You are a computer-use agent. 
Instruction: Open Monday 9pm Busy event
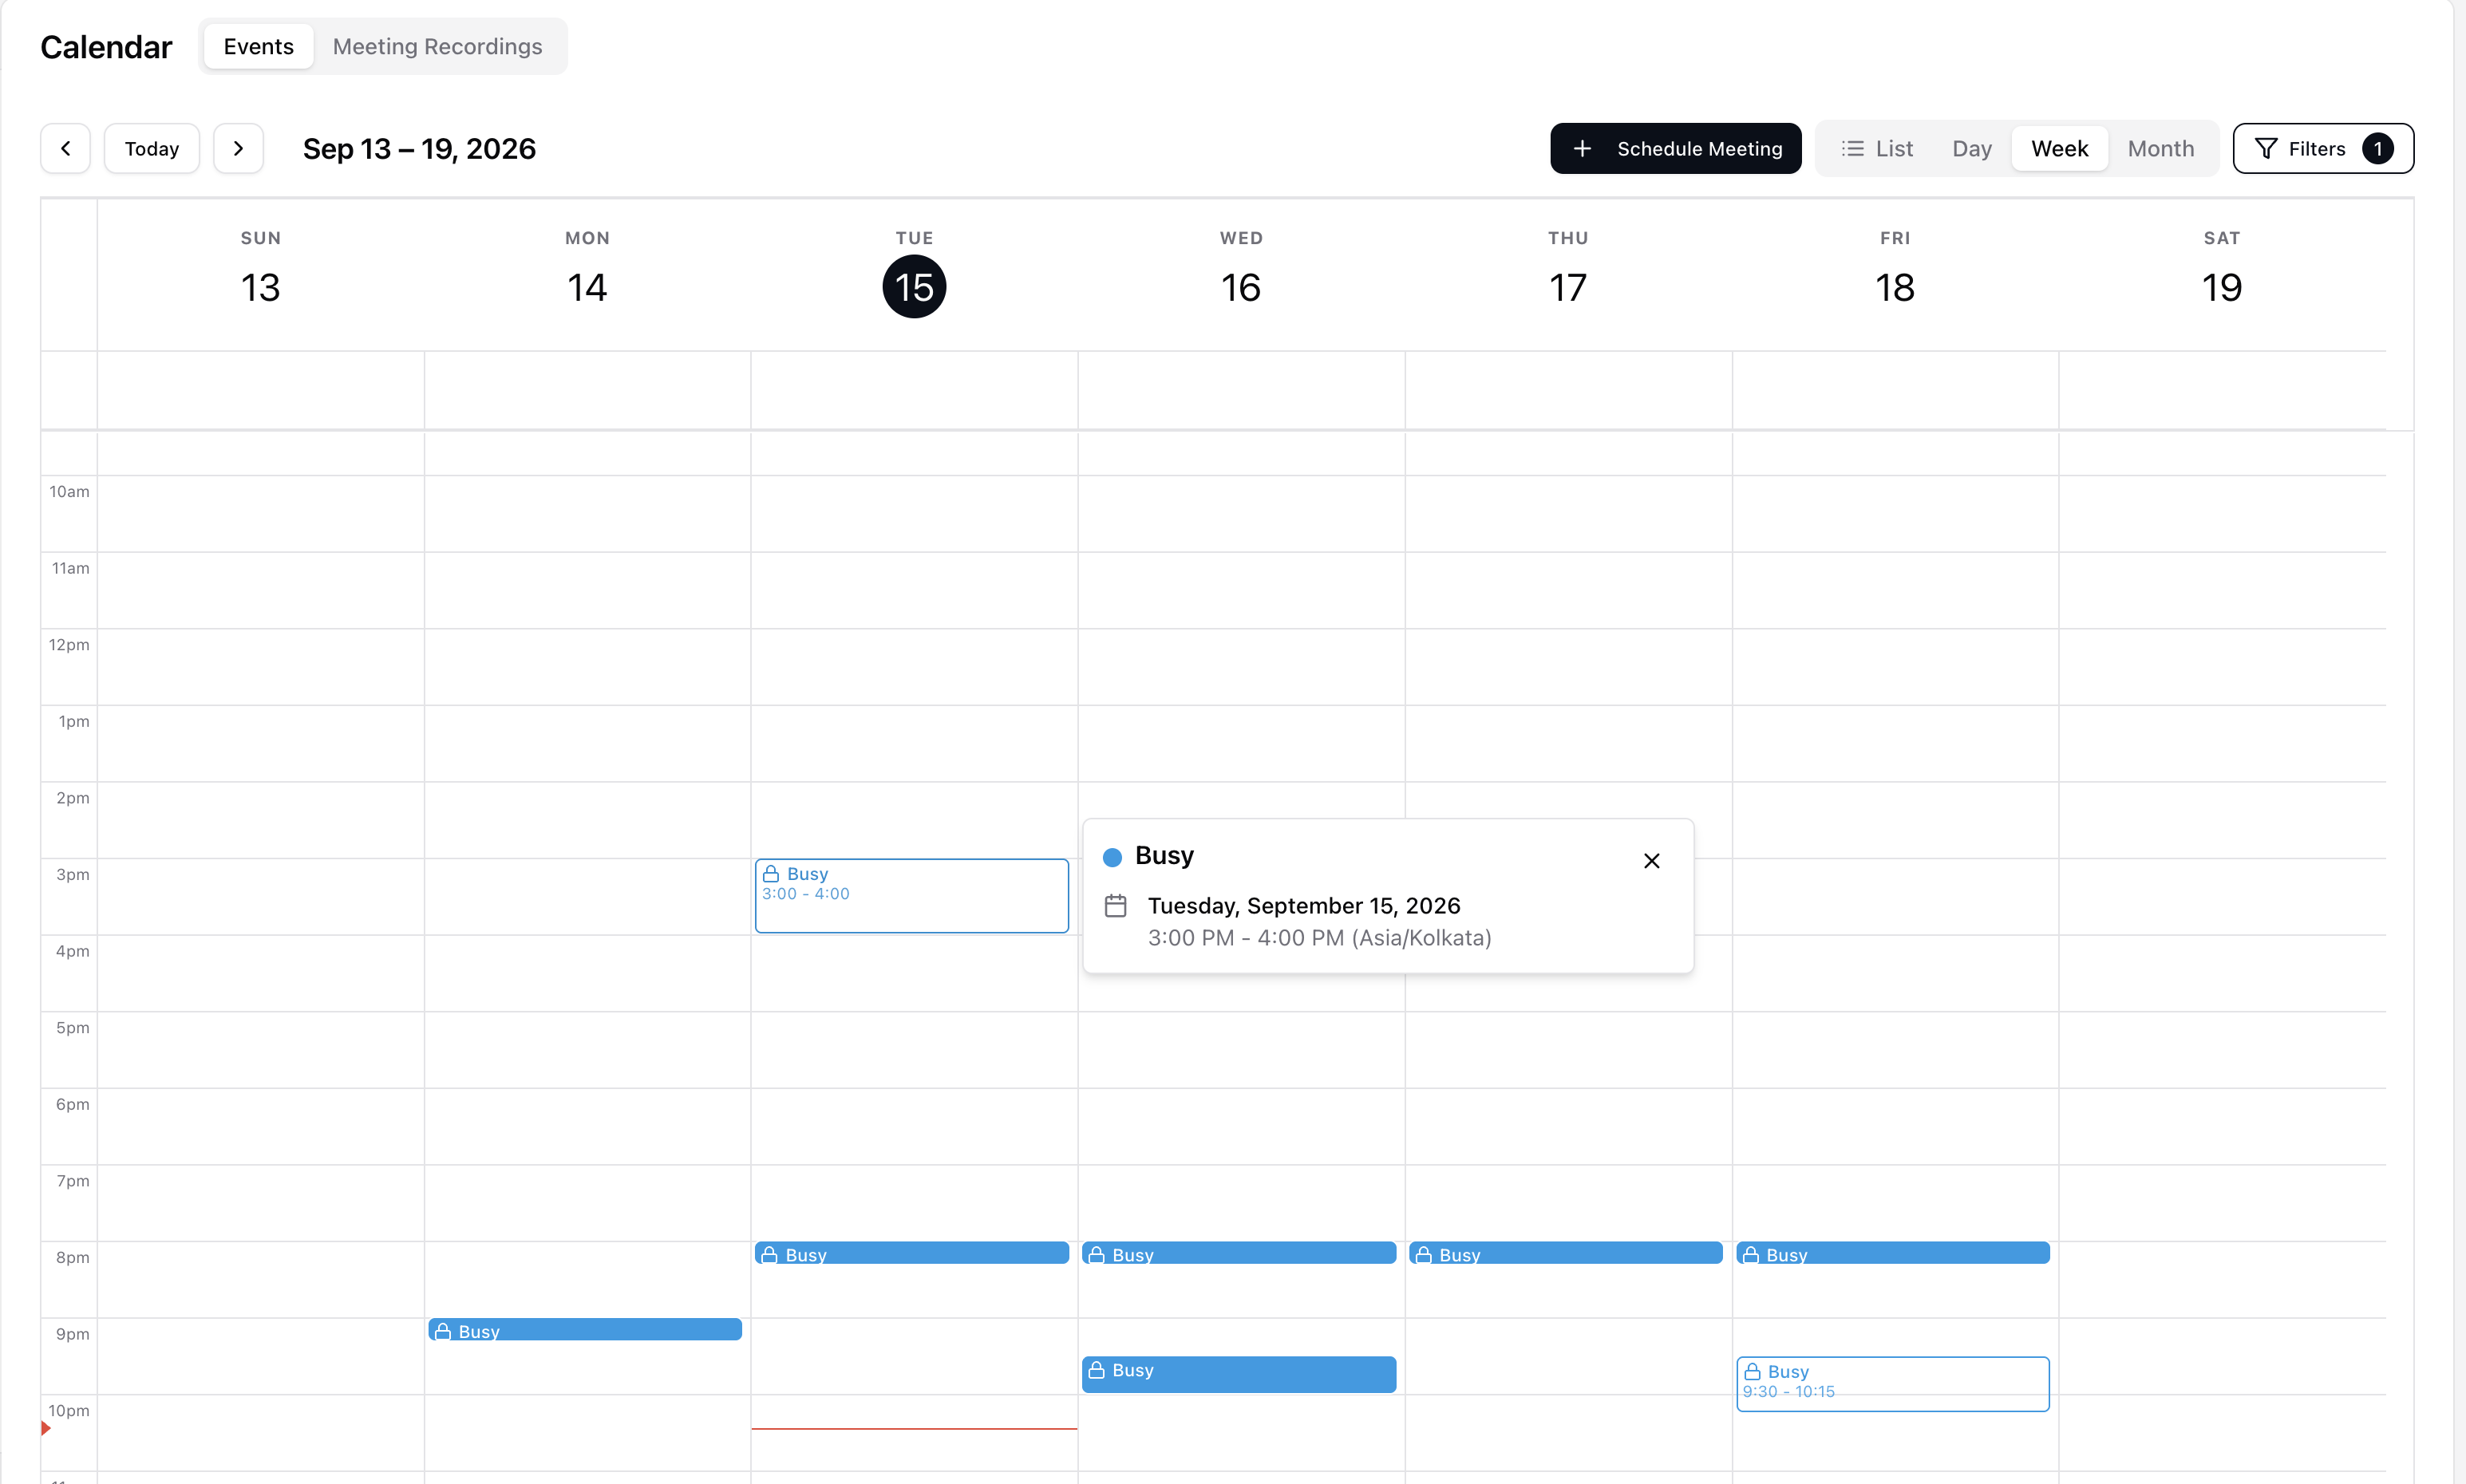point(585,1329)
